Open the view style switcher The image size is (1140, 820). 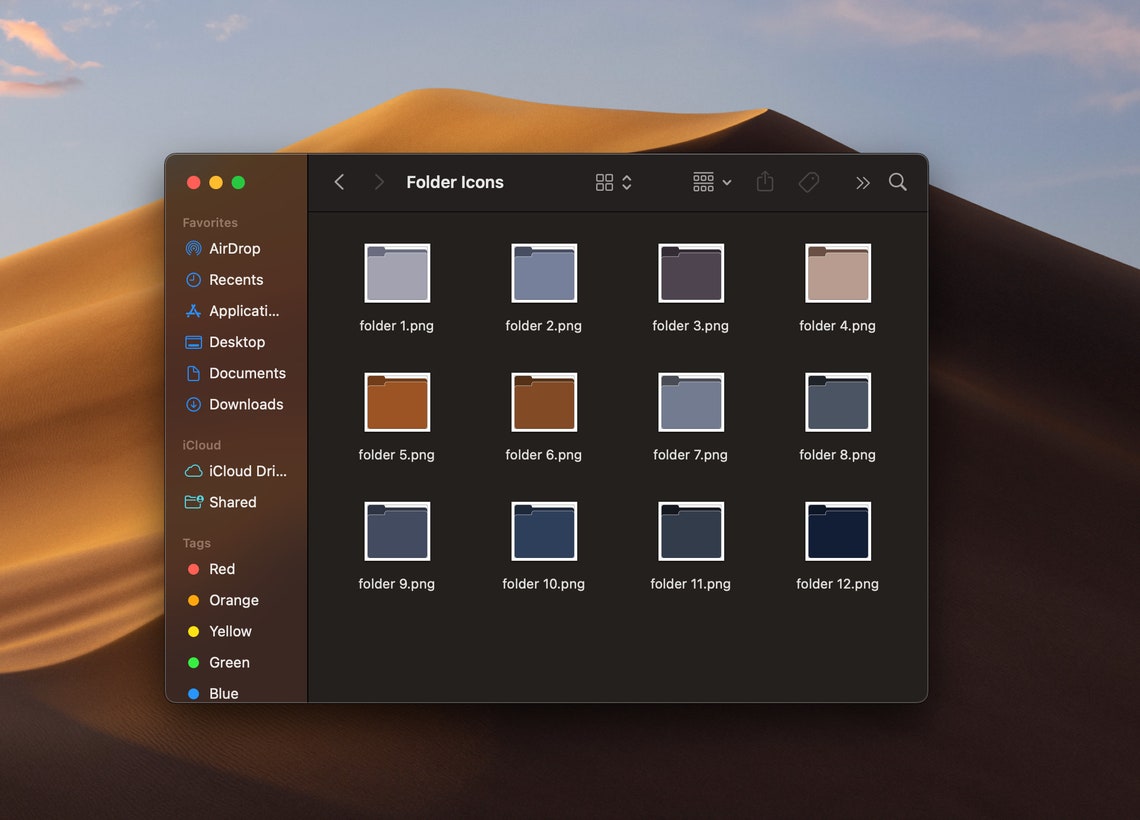(612, 182)
